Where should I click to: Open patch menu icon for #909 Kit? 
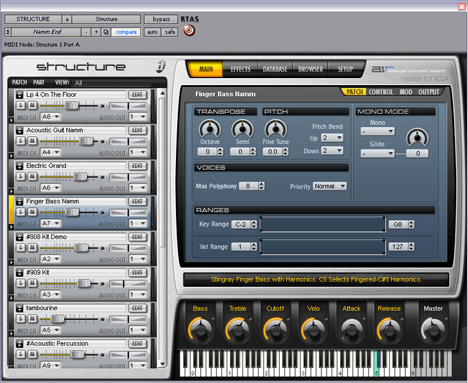(19, 273)
